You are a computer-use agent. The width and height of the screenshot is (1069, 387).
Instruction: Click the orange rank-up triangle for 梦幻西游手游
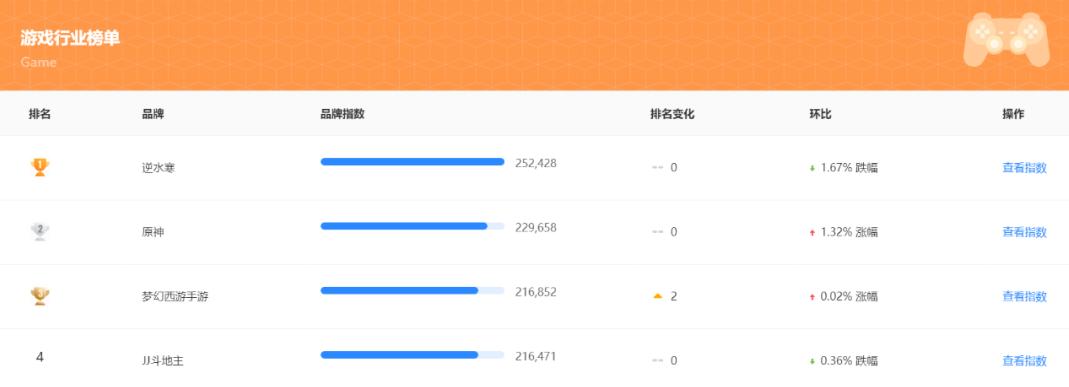658,296
